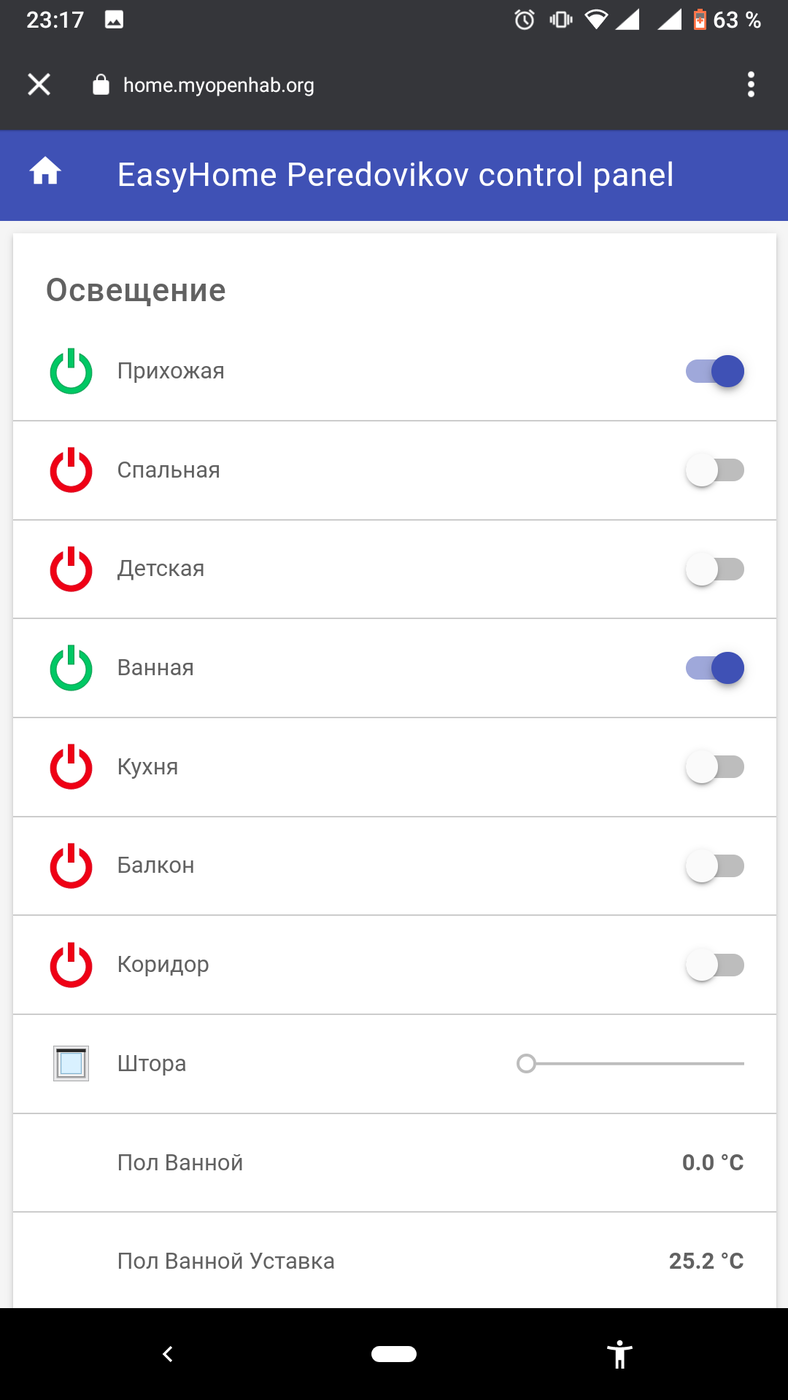Viewport: 788px width, 1400px height.
Task: Open the browser three-dot menu
Action: (x=750, y=85)
